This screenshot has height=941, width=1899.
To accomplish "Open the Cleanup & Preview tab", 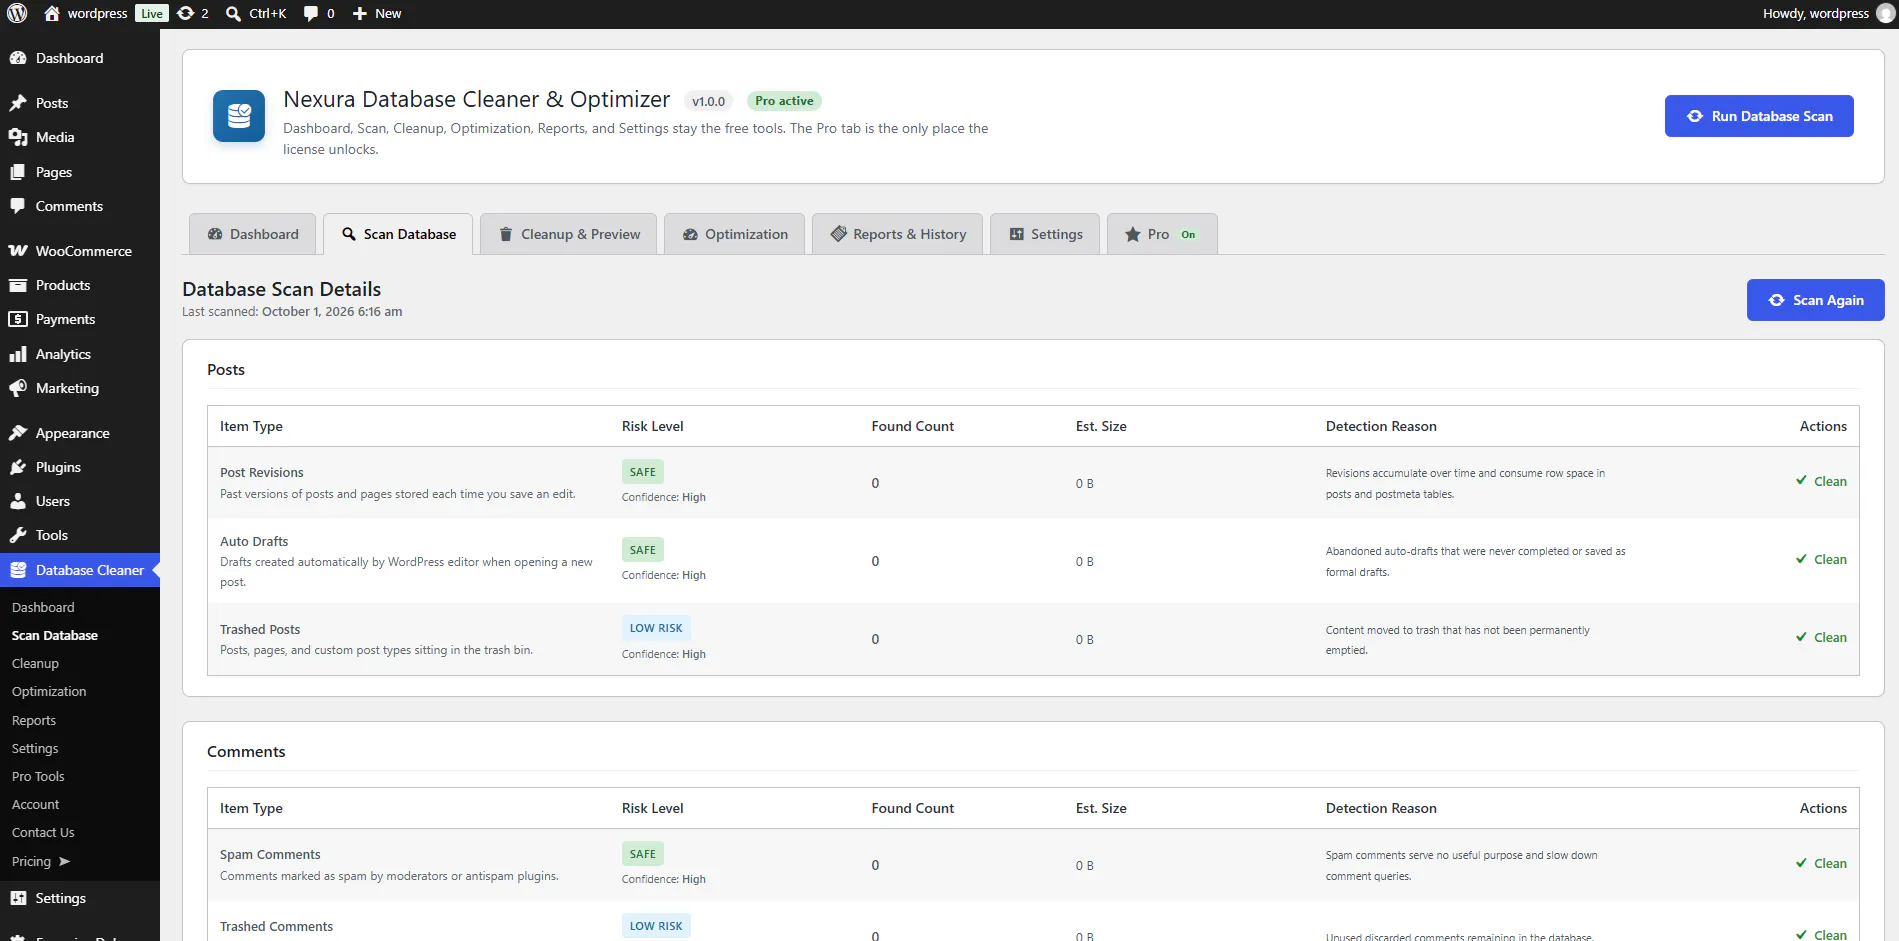I will [569, 234].
